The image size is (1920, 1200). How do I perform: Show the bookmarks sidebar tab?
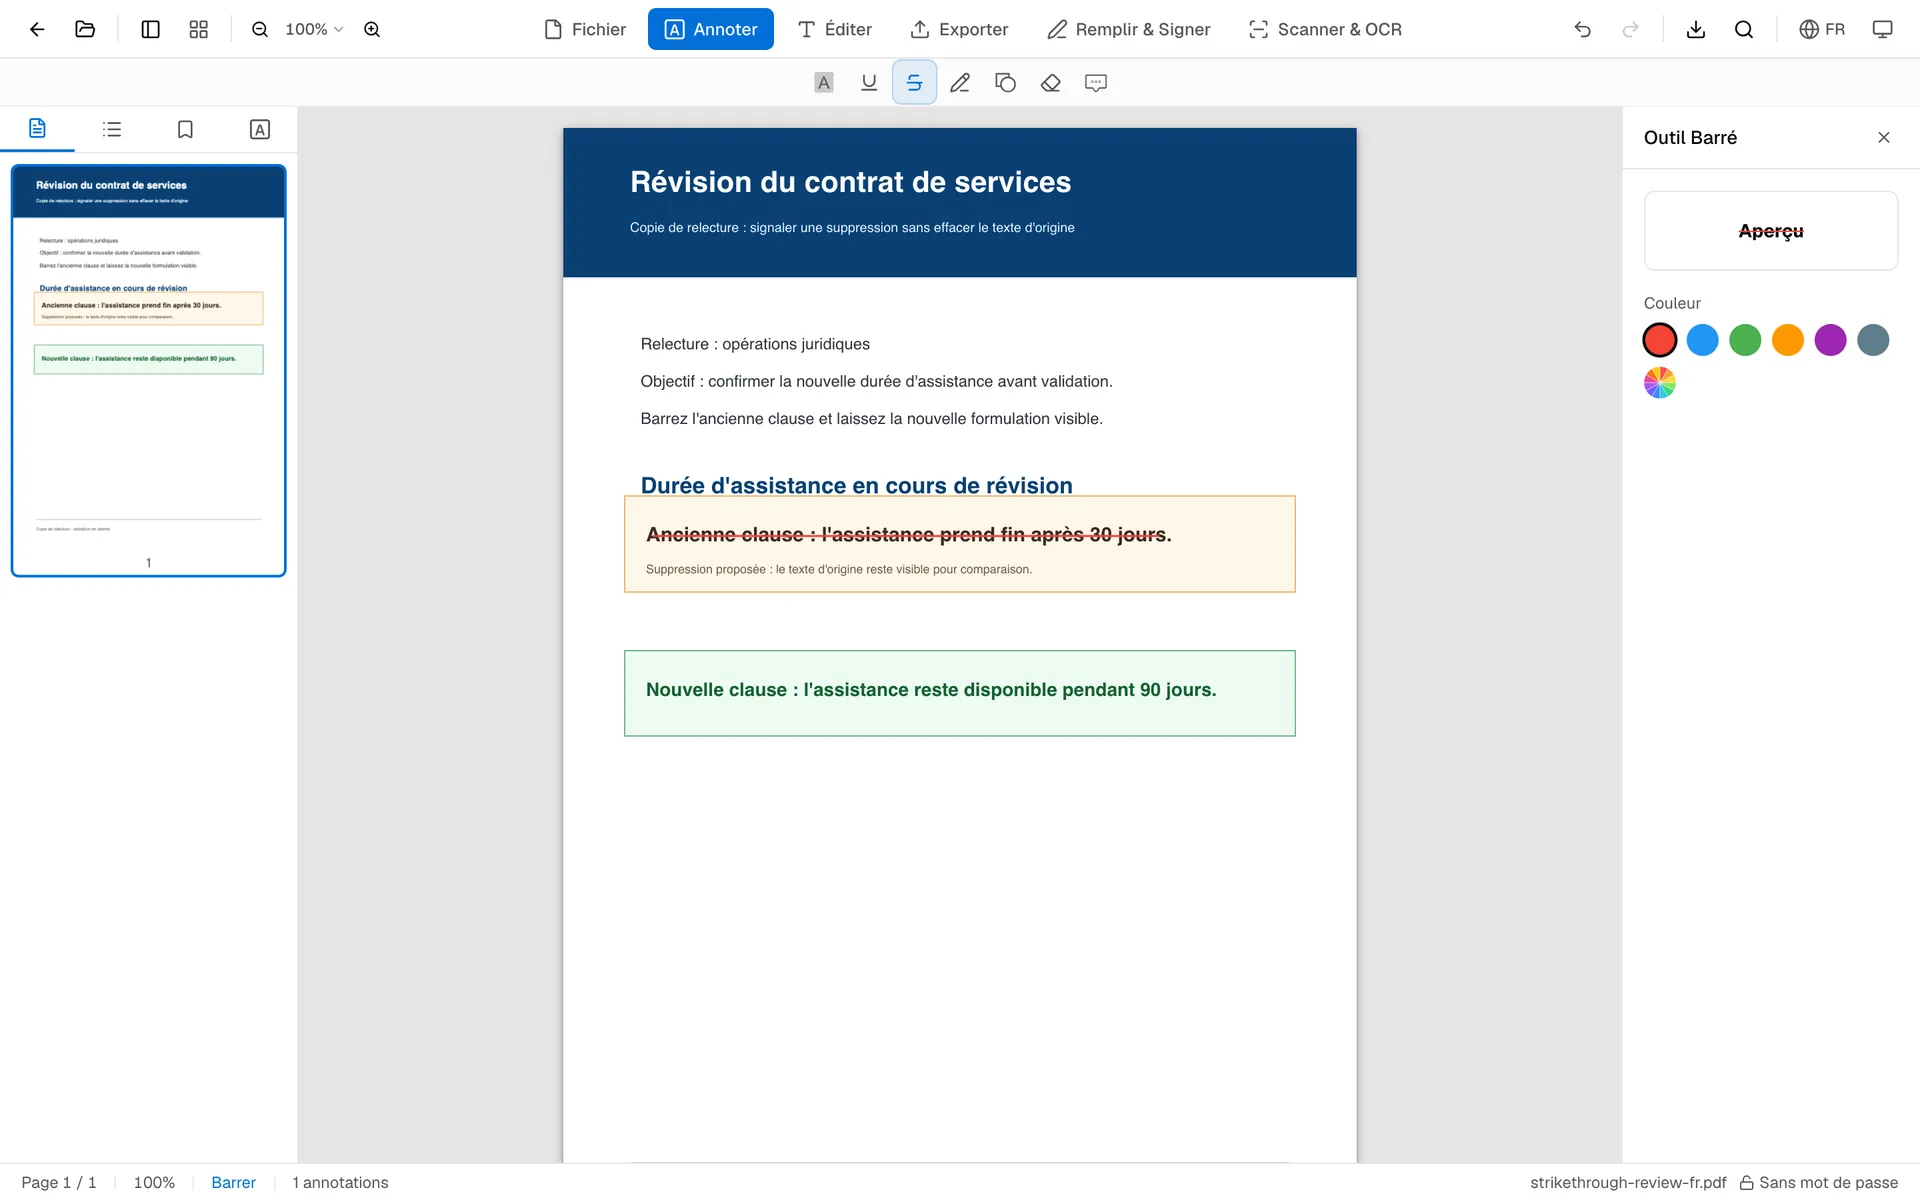point(185,129)
